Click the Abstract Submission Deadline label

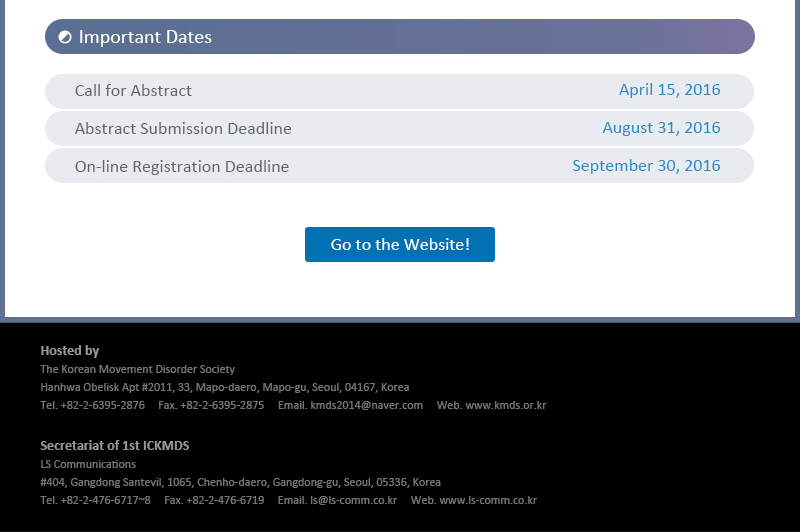[x=183, y=129]
